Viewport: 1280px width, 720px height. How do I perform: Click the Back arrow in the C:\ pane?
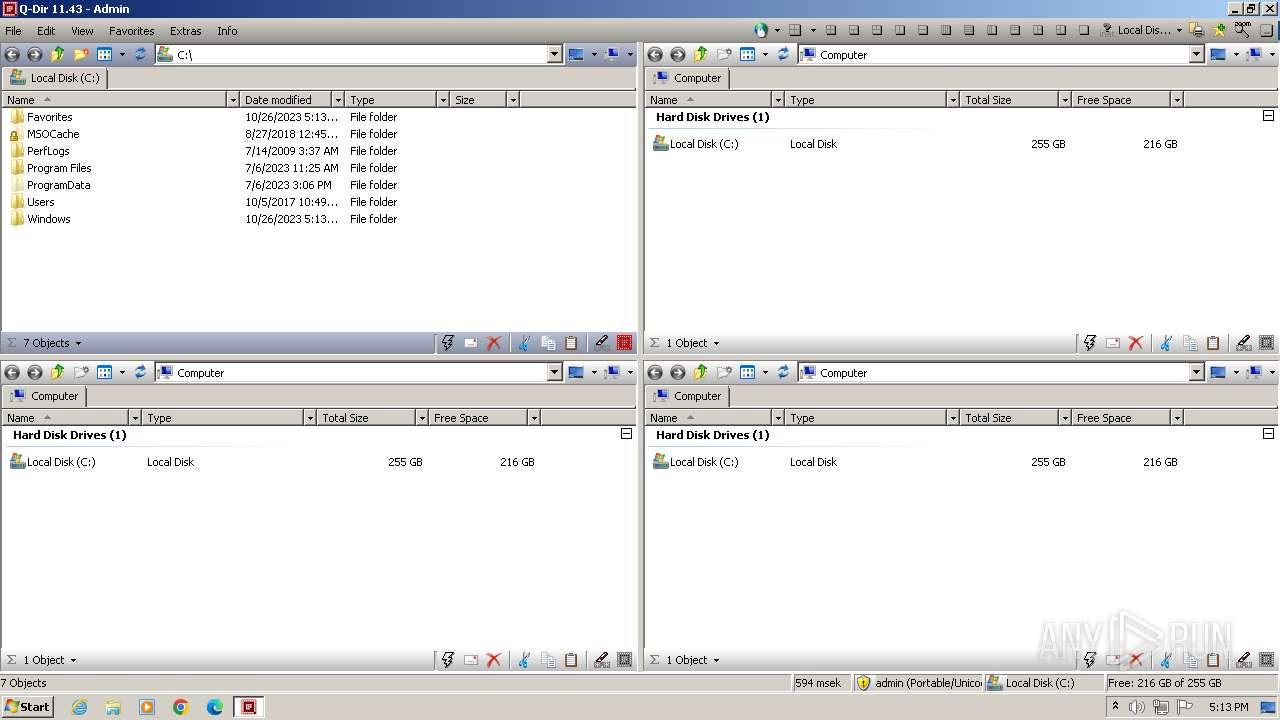point(12,55)
